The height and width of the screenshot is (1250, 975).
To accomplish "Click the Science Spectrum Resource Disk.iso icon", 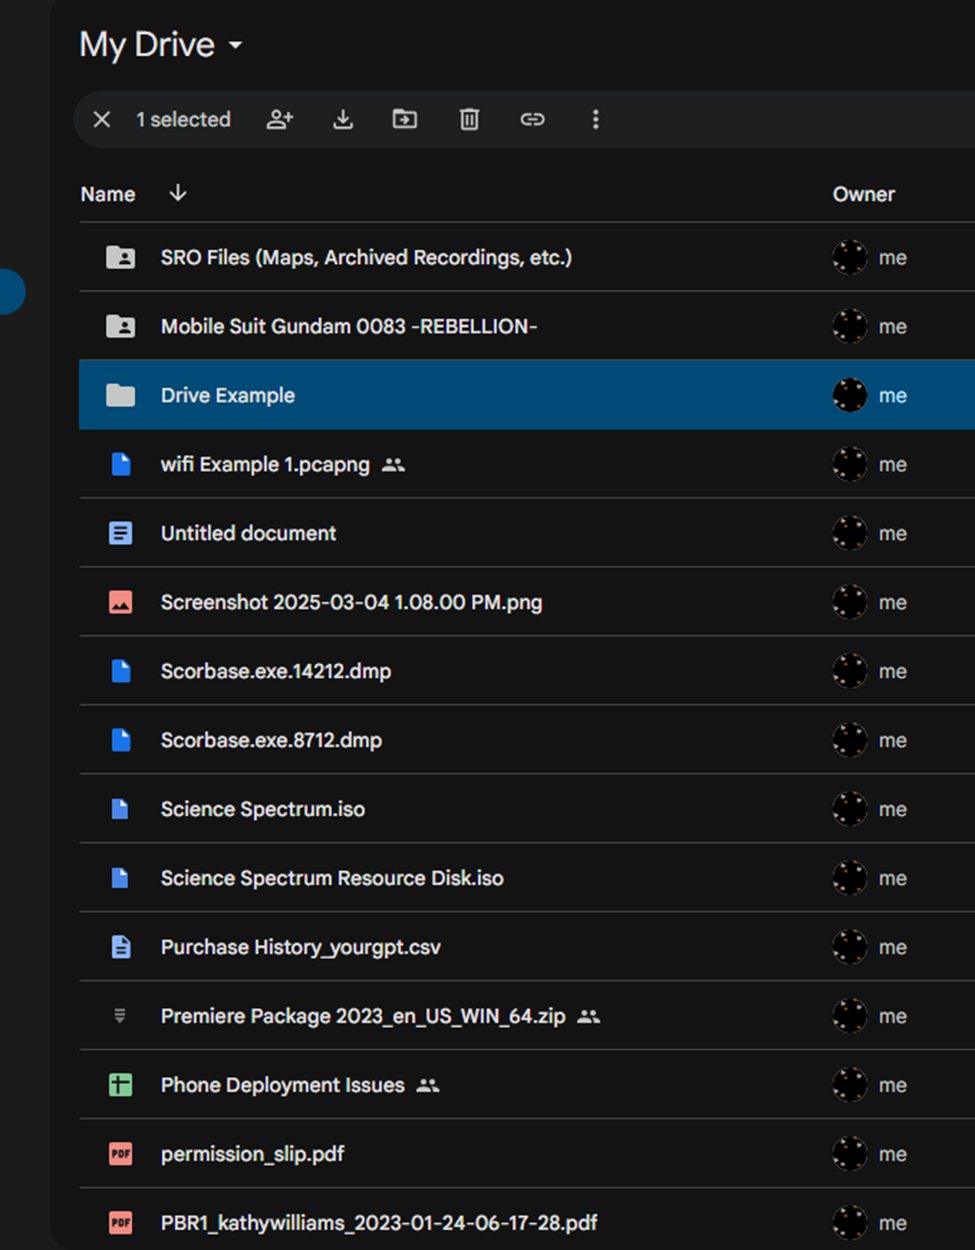I will point(120,878).
